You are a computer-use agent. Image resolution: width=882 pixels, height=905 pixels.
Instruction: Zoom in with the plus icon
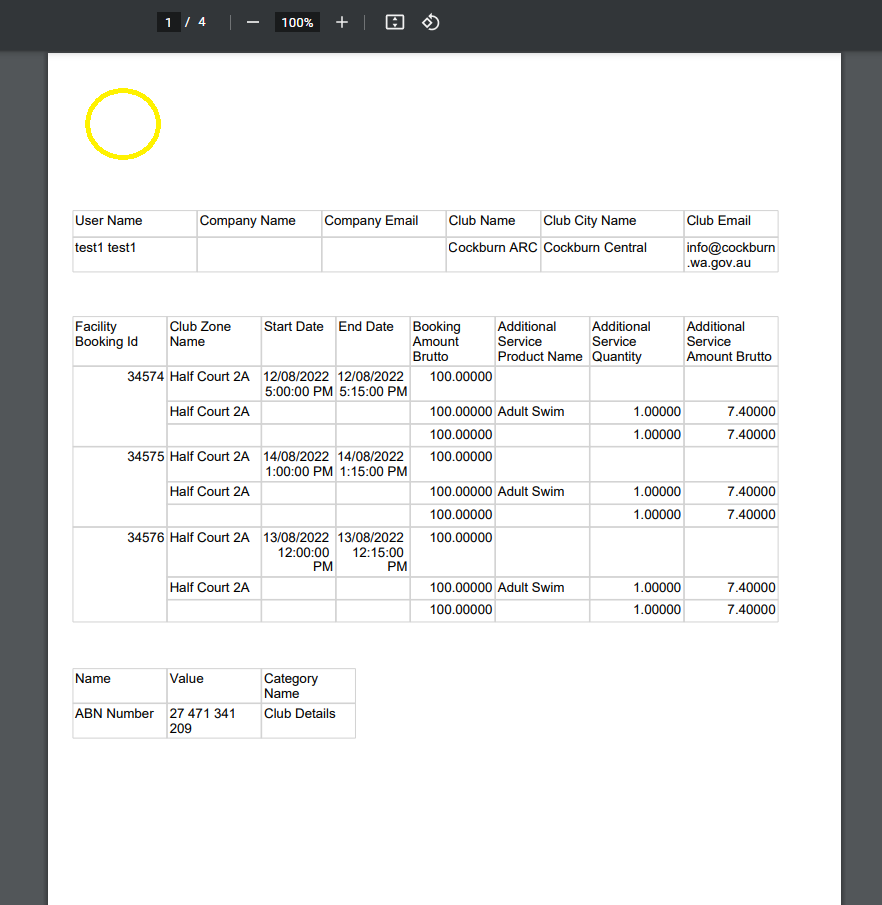[x=342, y=22]
